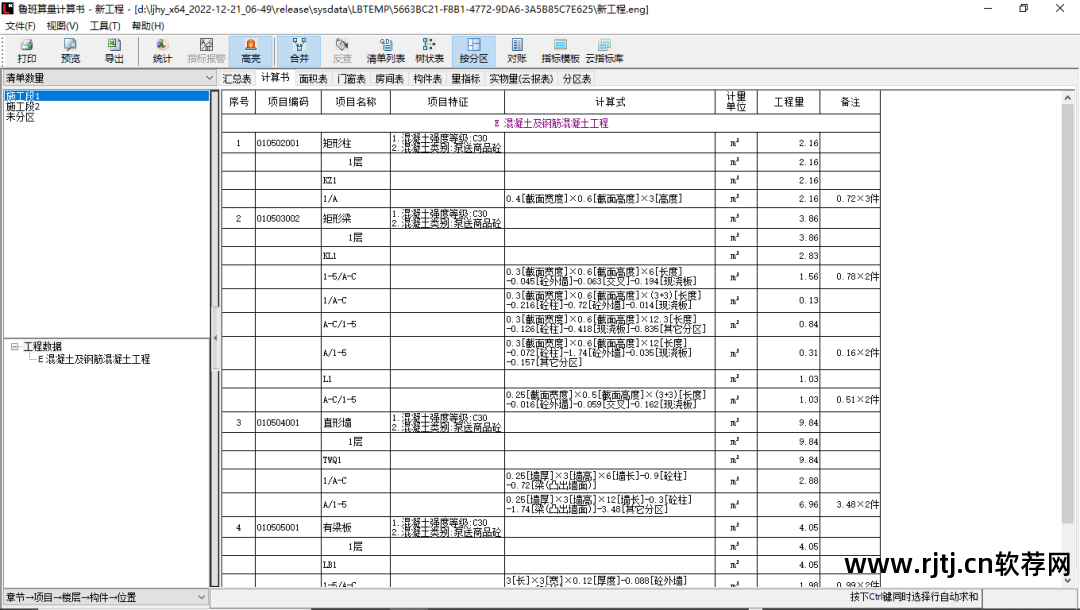Image resolution: width=1080 pixels, height=610 pixels.
Task: Open 预览 print preview
Action: [x=70, y=50]
